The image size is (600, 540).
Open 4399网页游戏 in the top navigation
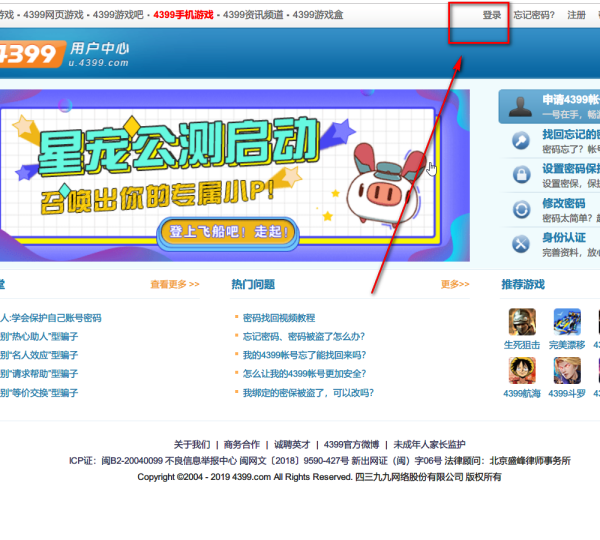(53, 15)
